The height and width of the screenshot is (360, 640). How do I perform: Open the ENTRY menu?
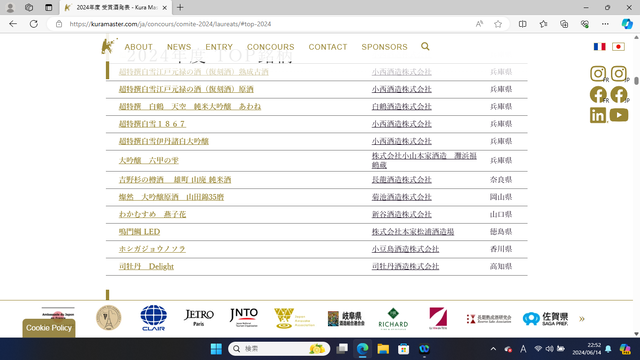pos(219,47)
